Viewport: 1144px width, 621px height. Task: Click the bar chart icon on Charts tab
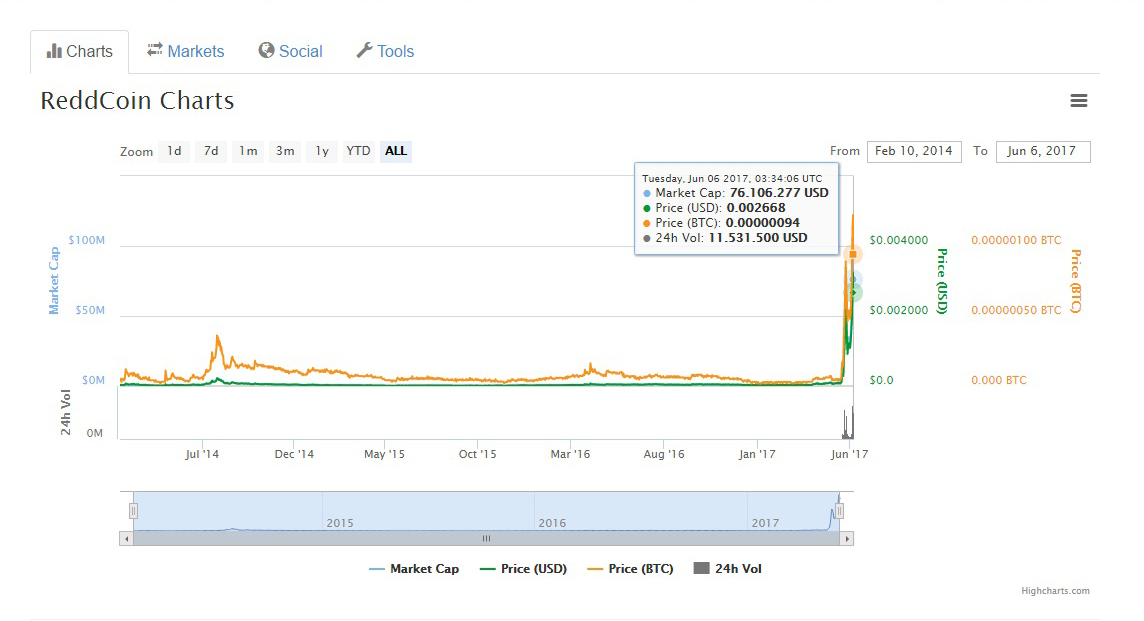(x=54, y=51)
